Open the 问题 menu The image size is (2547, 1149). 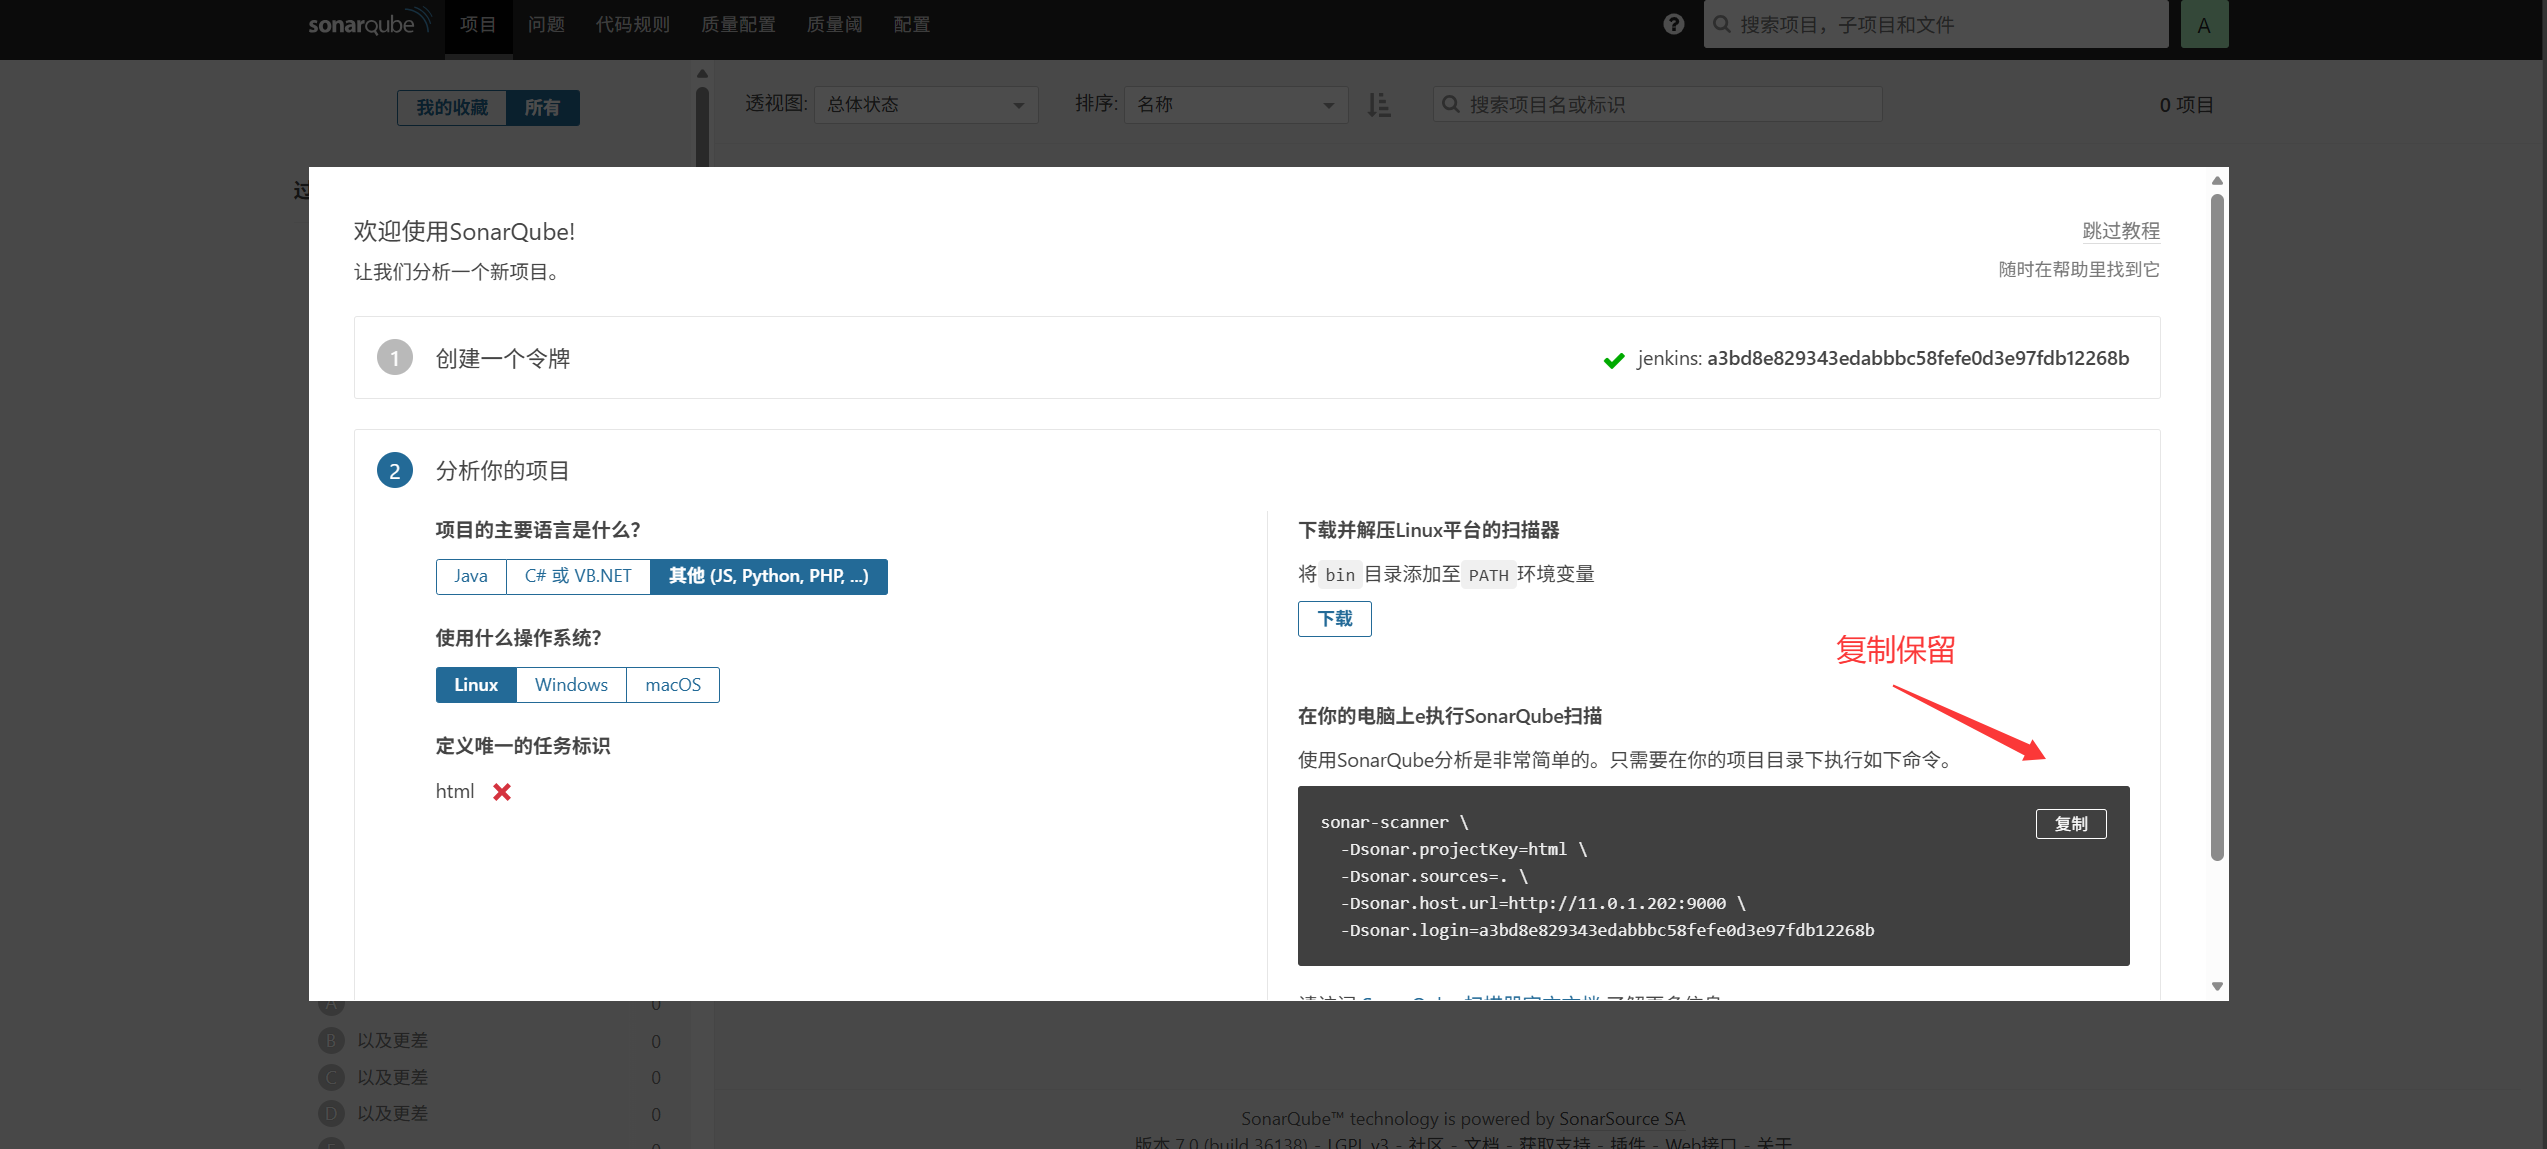click(546, 25)
